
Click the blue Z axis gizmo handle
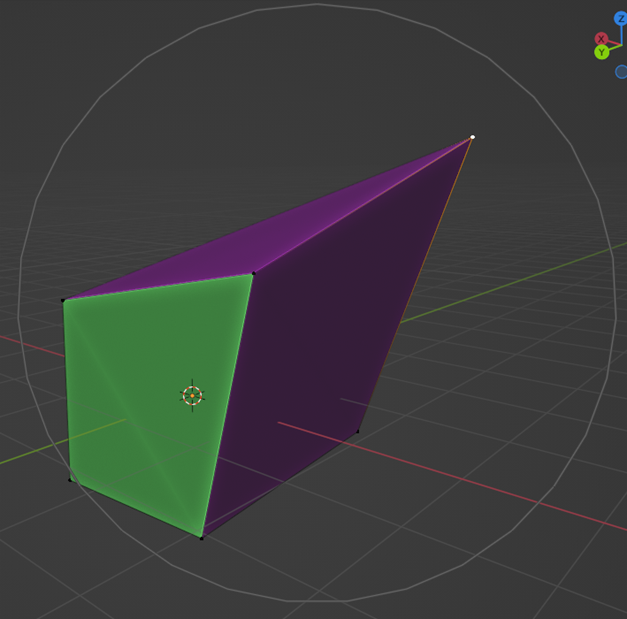click(621, 19)
